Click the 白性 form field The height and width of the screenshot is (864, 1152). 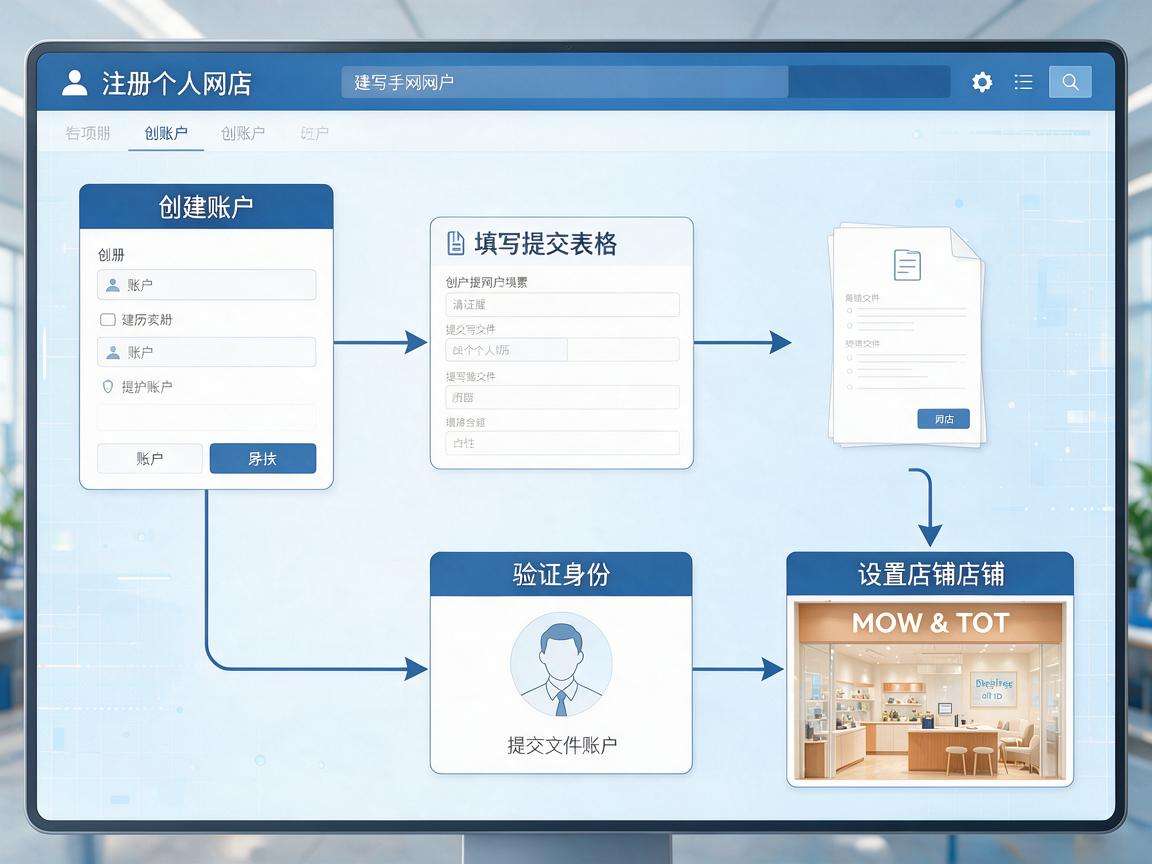tap(562, 443)
